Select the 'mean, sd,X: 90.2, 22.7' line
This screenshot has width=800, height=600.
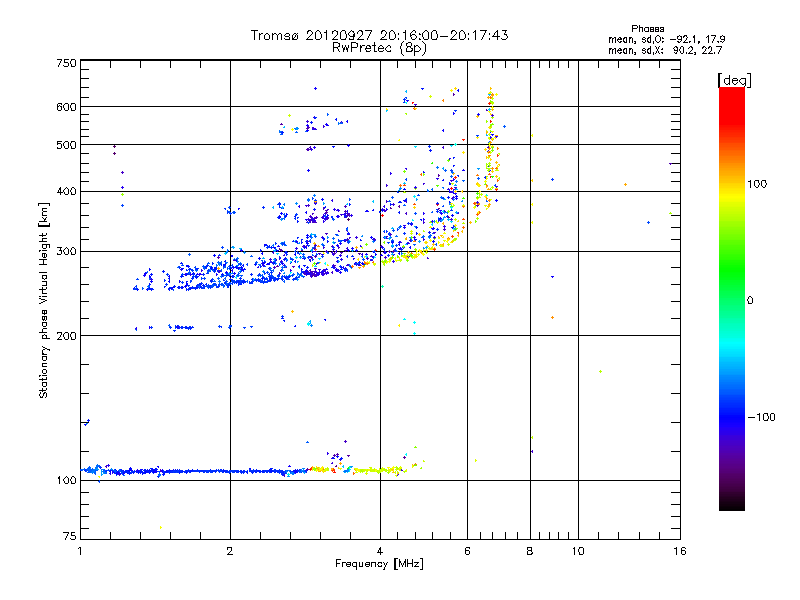tap(665, 50)
